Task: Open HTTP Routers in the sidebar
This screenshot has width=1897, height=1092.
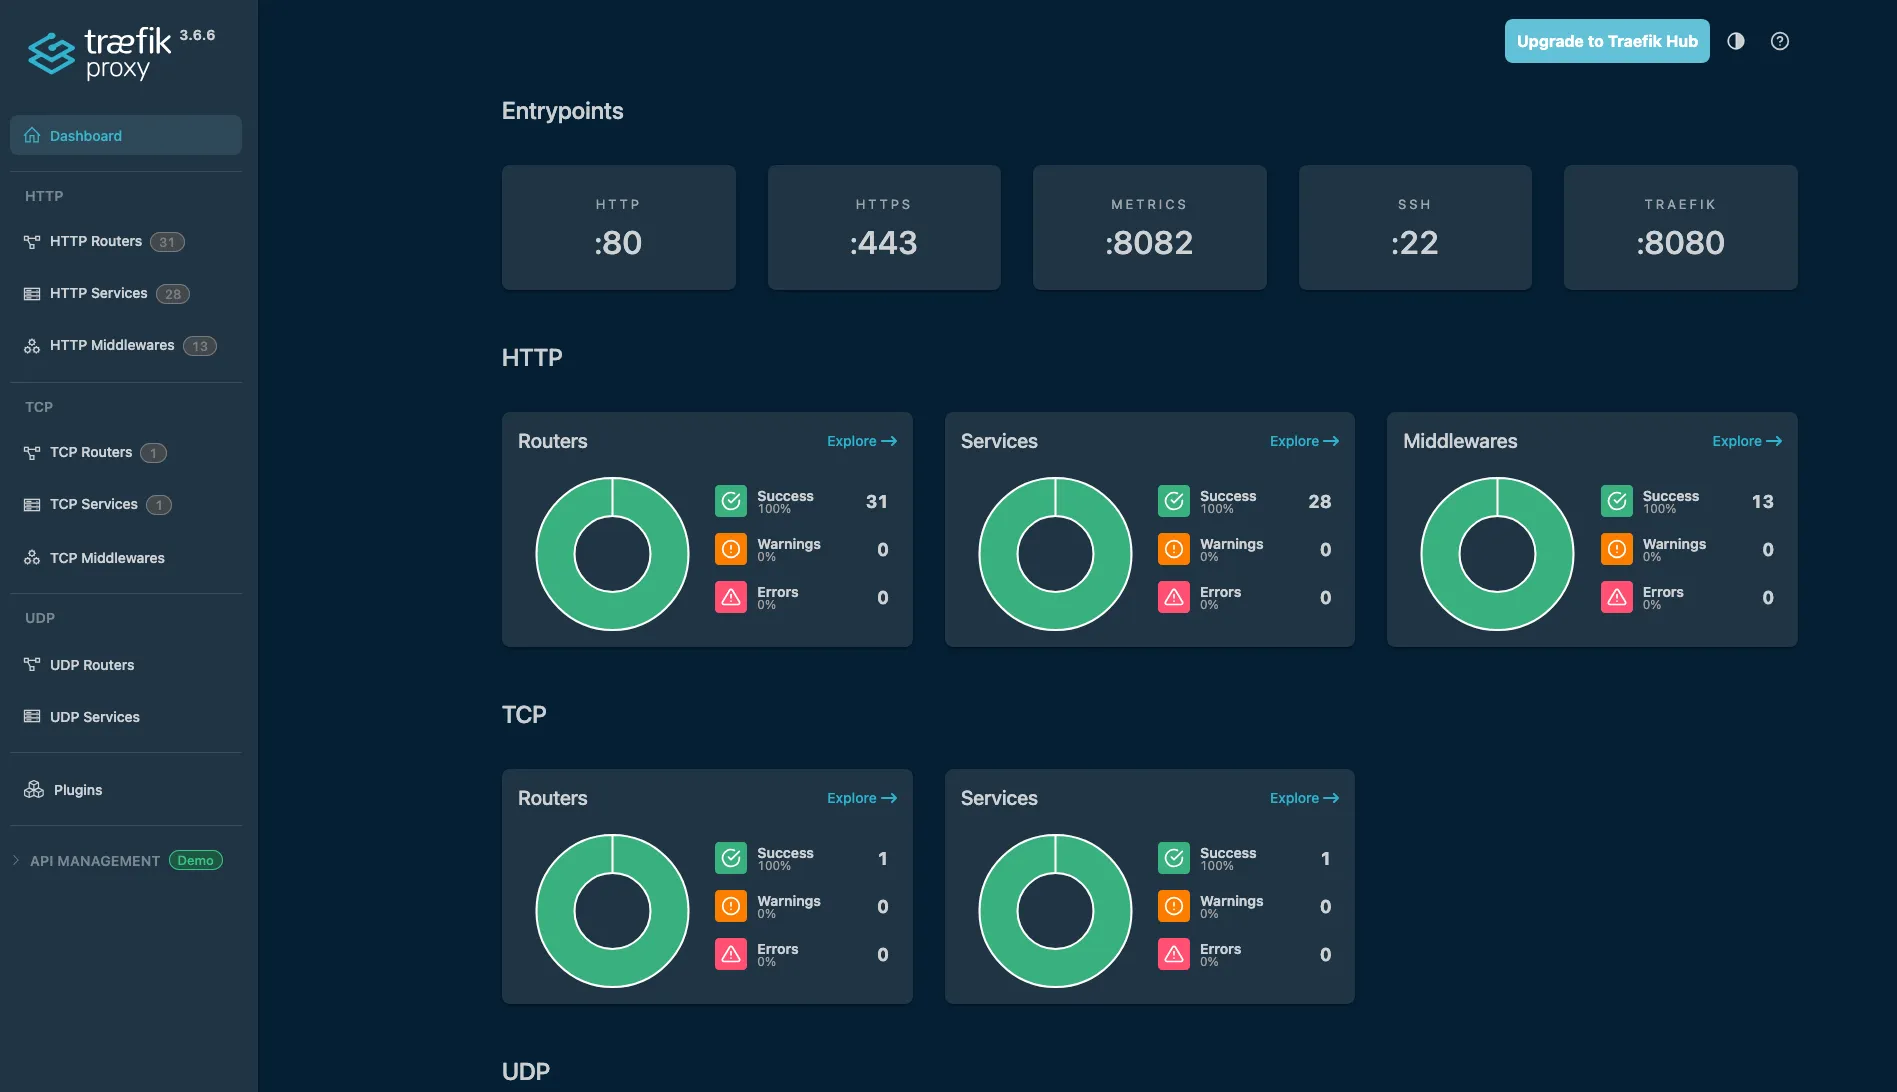Action: point(96,242)
